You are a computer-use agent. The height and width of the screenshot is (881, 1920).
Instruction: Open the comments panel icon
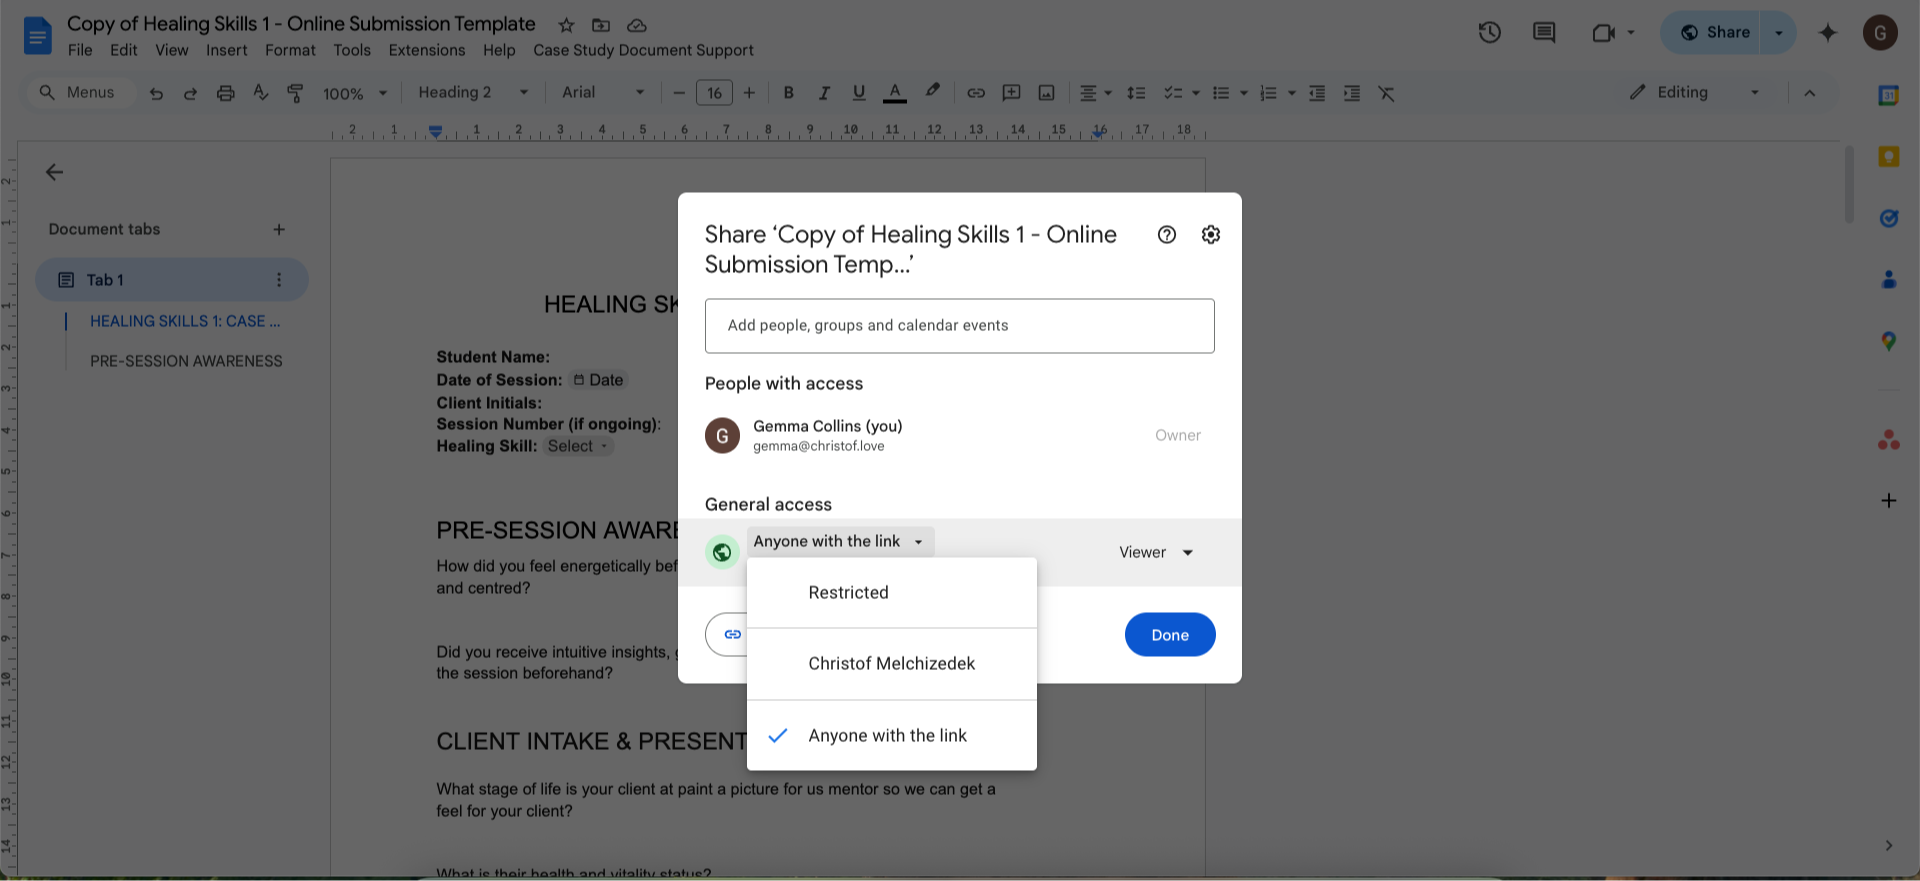[1544, 33]
